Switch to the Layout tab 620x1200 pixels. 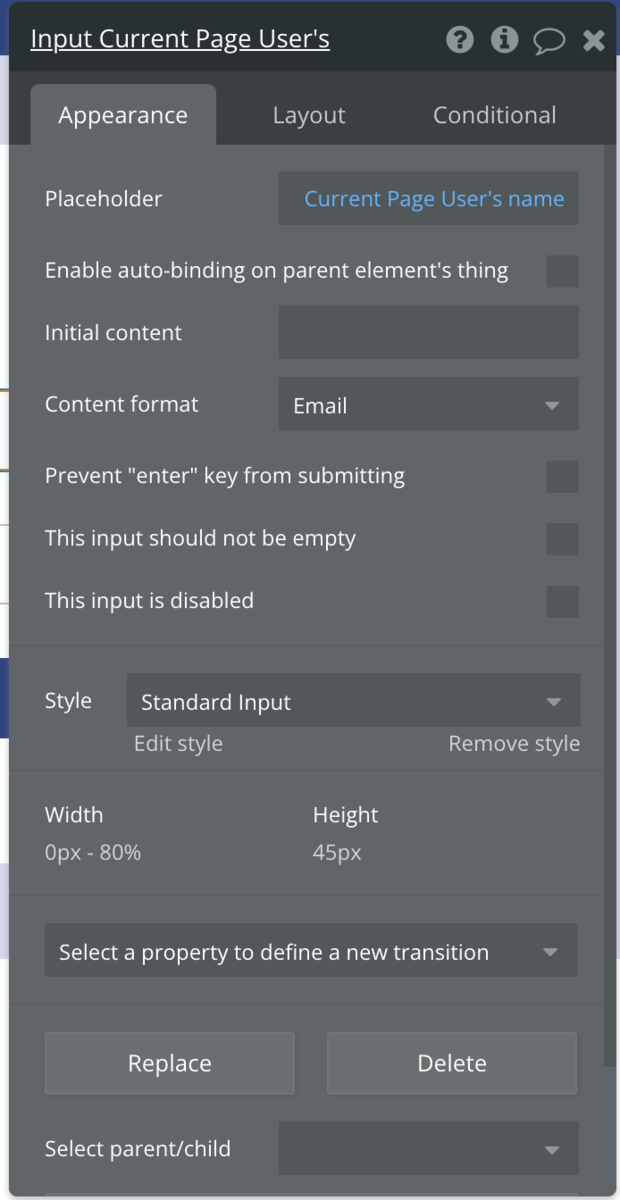[x=309, y=116]
